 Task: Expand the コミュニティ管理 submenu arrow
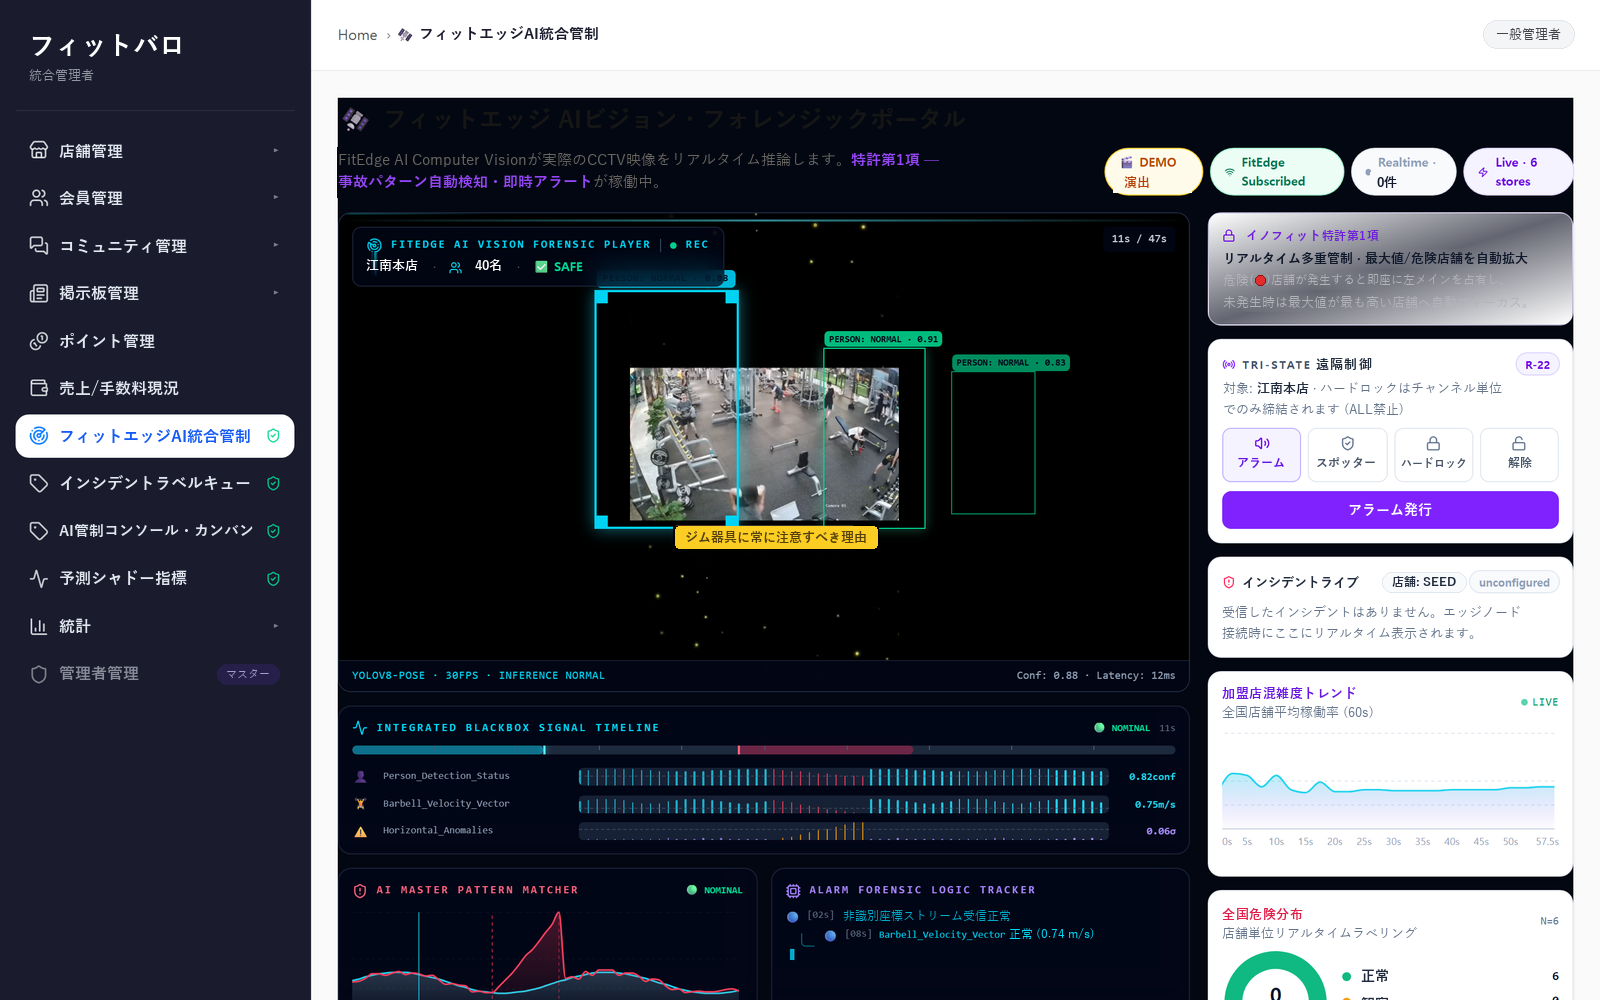(276, 245)
